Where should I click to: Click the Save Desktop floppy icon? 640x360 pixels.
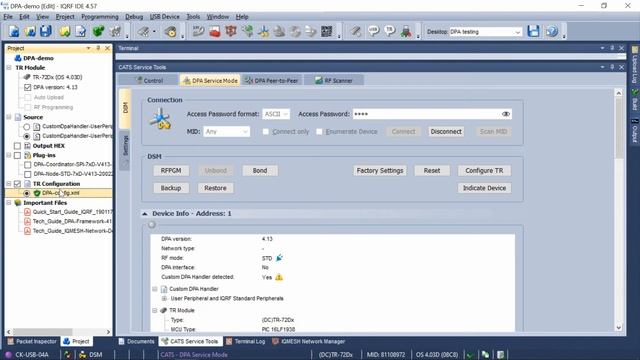[x=533, y=31]
